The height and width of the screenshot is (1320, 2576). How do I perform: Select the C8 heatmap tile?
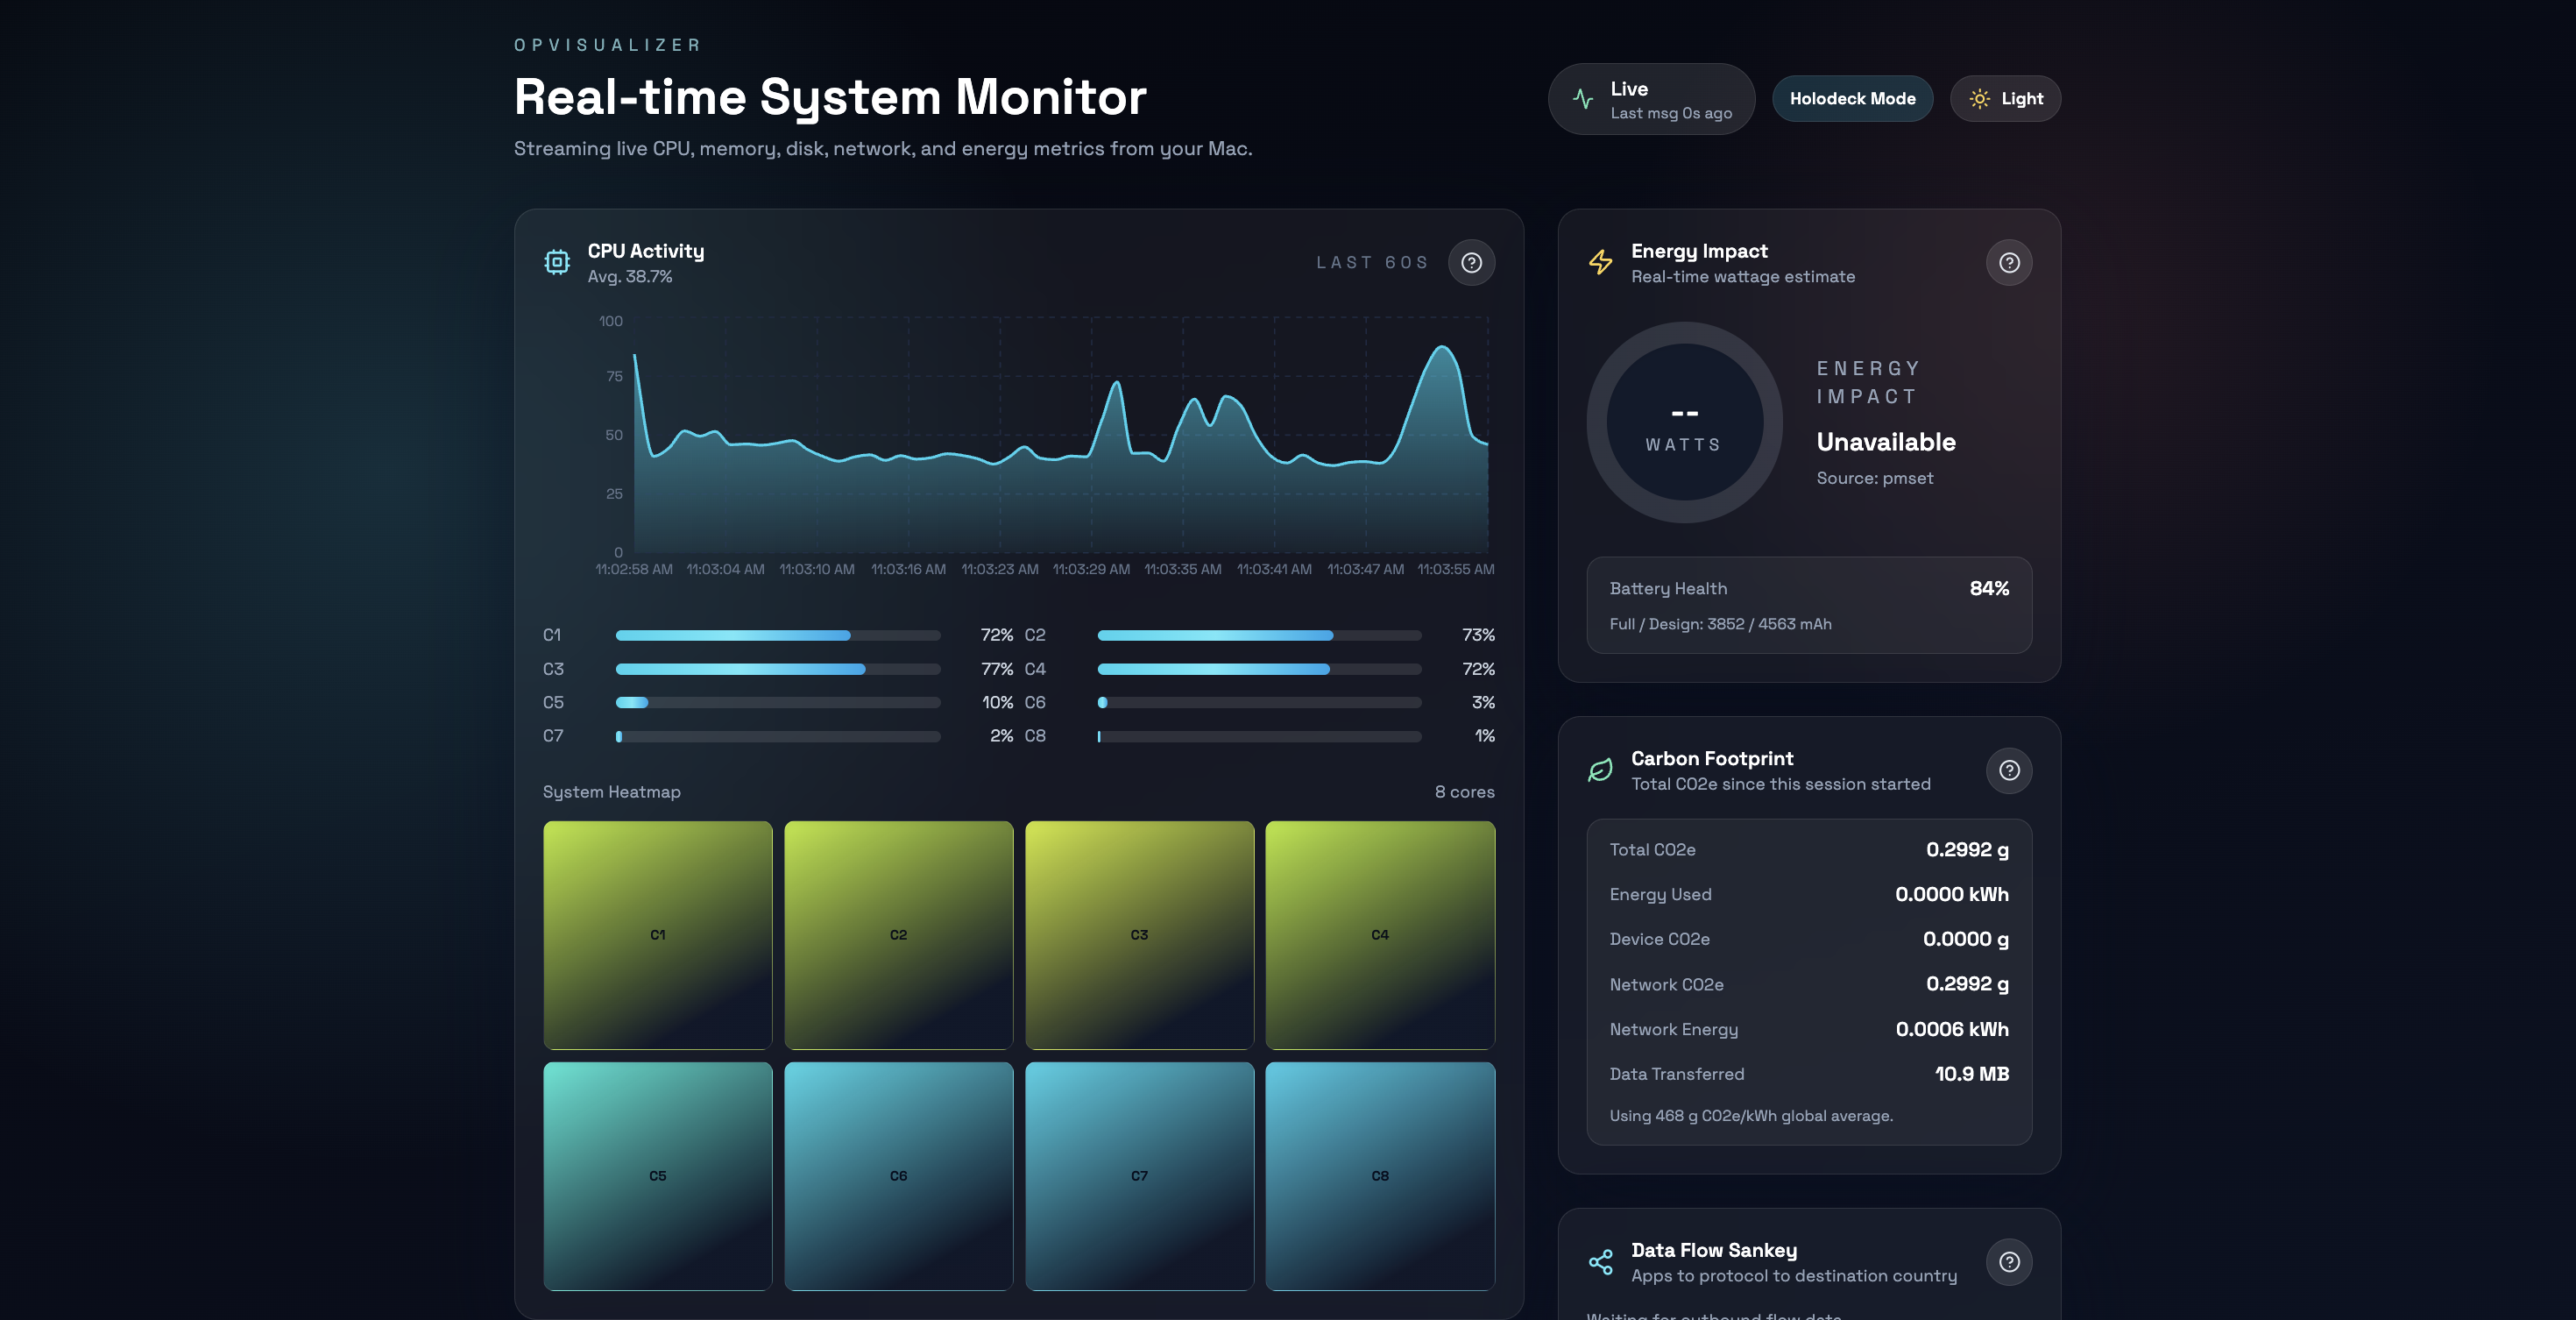click(x=1379, y=1176)
